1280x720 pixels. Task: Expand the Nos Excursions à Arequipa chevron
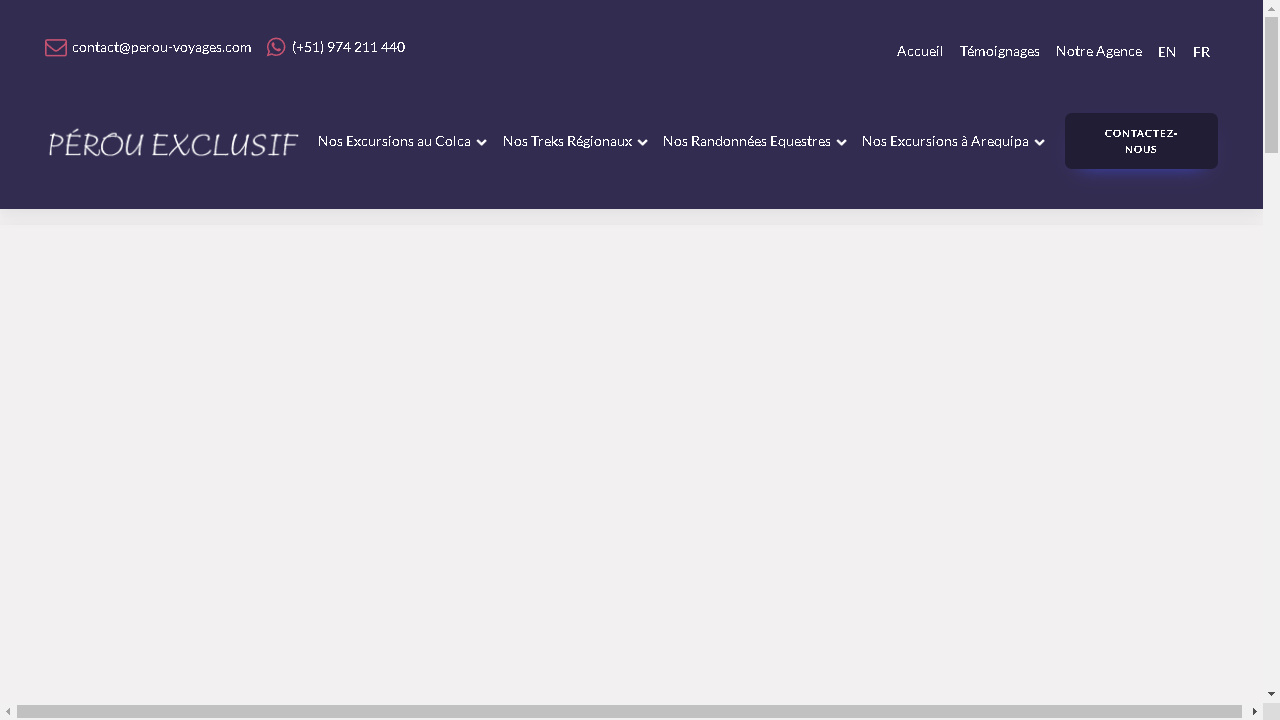(x=1039, y=143)
